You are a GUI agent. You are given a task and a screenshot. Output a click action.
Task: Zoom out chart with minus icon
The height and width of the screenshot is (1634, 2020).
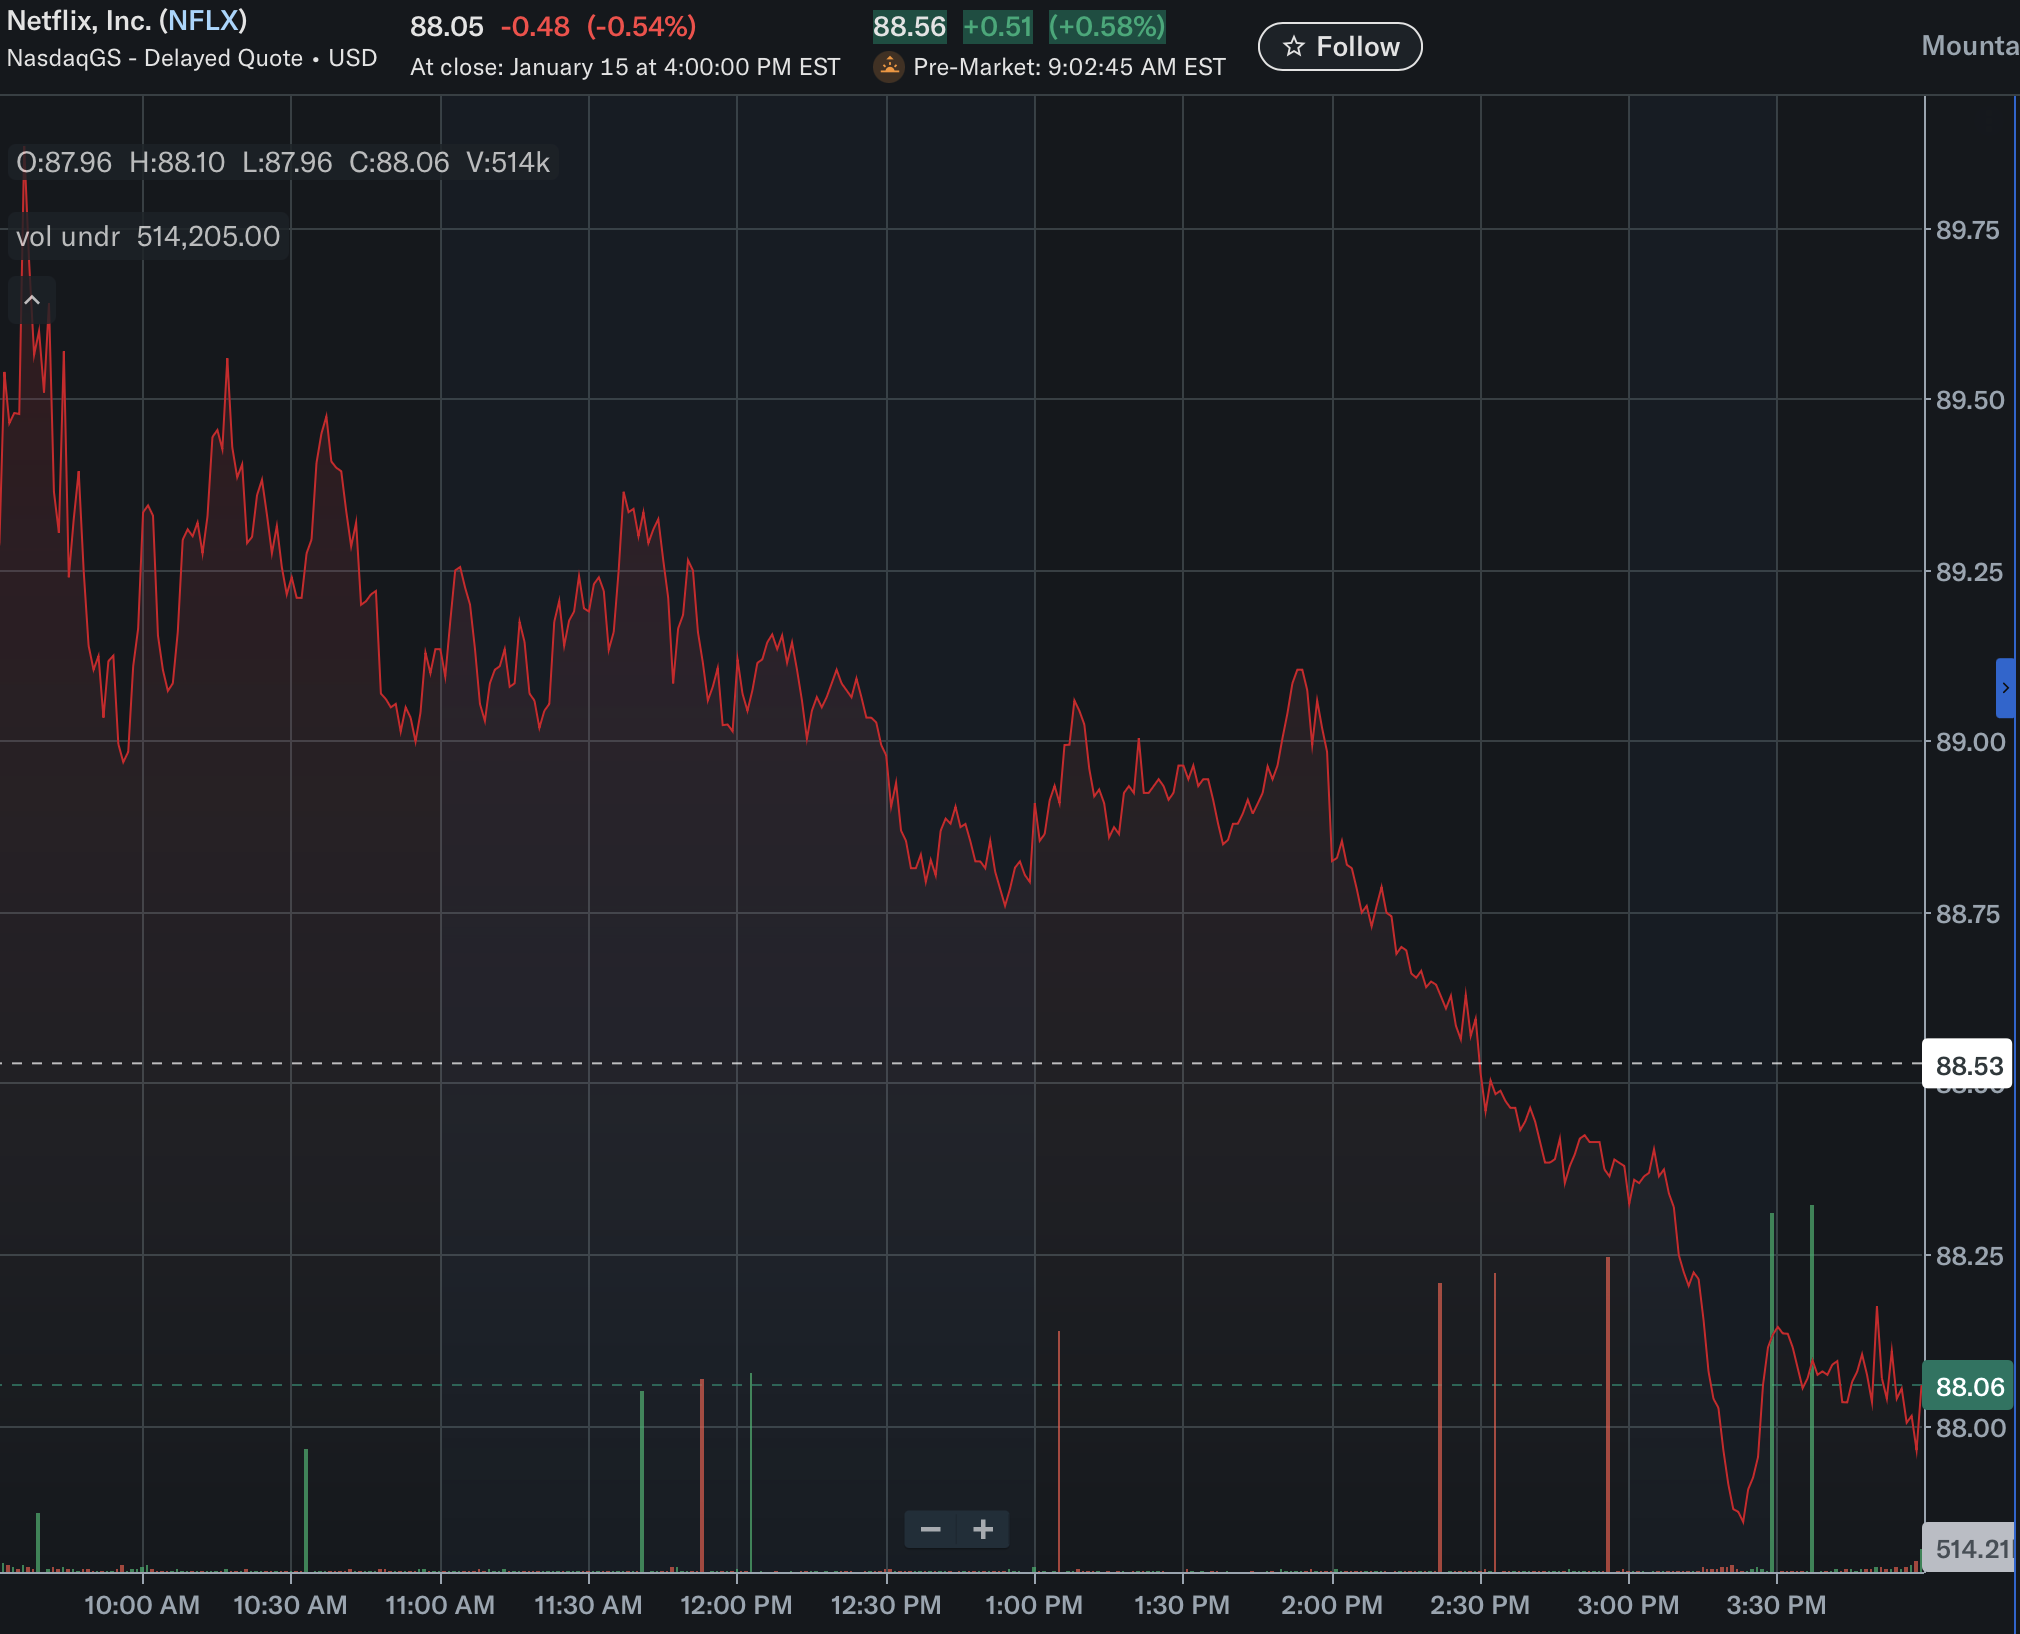tap(930, 1529)
